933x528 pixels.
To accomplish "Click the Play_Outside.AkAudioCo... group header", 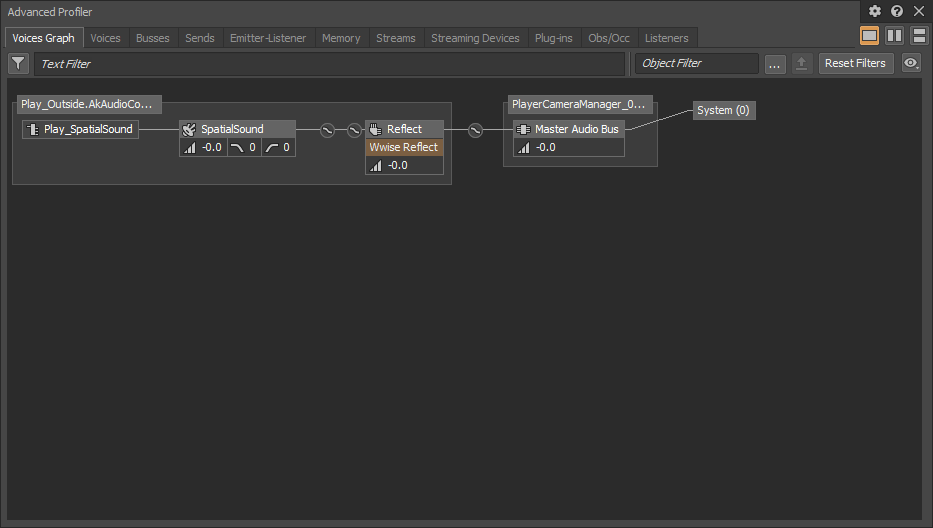I will 86,104.
